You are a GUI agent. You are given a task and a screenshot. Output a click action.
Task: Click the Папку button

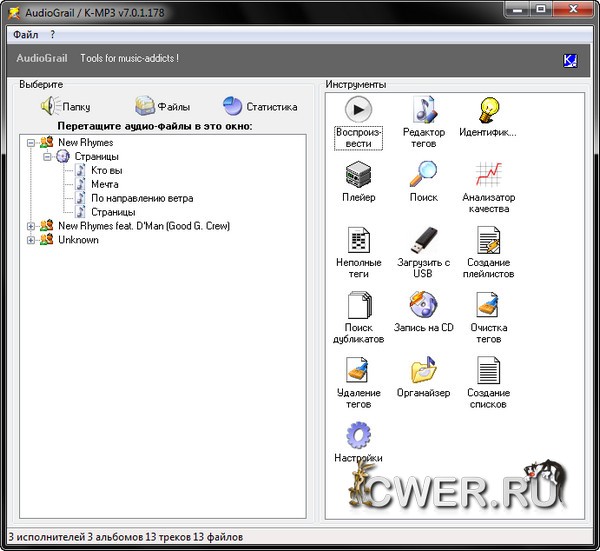66,107
